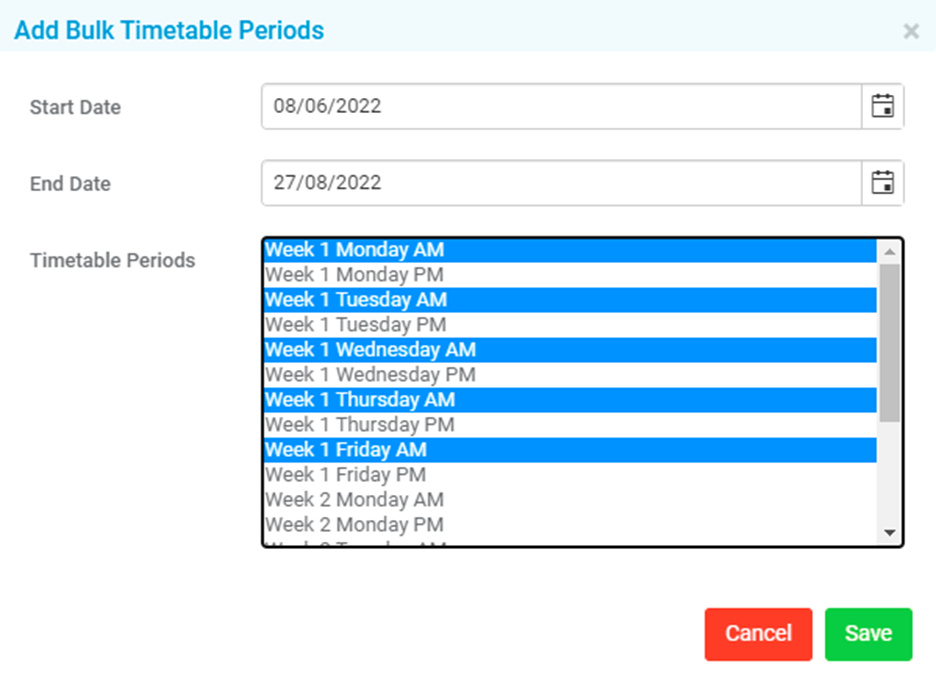Select Week 2 Monday AM period
936x683 pixels.
click(x=571, y=500)
